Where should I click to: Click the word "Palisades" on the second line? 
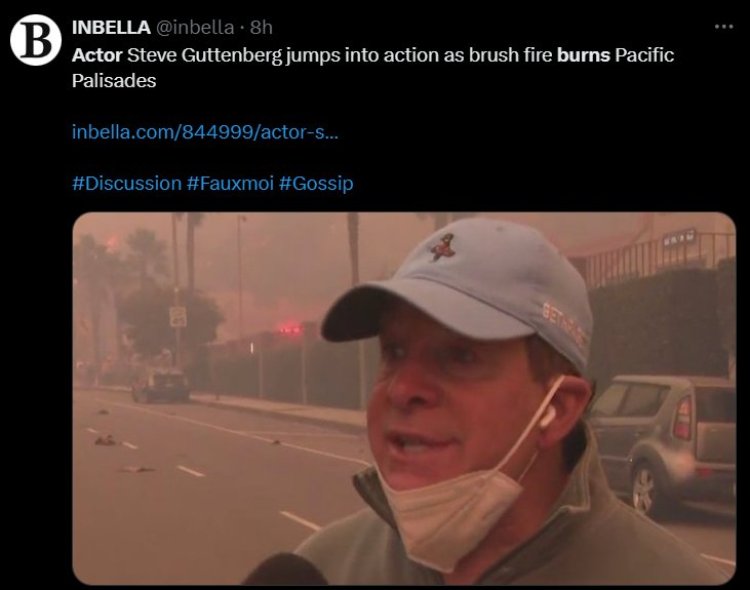tap(114, 80)
